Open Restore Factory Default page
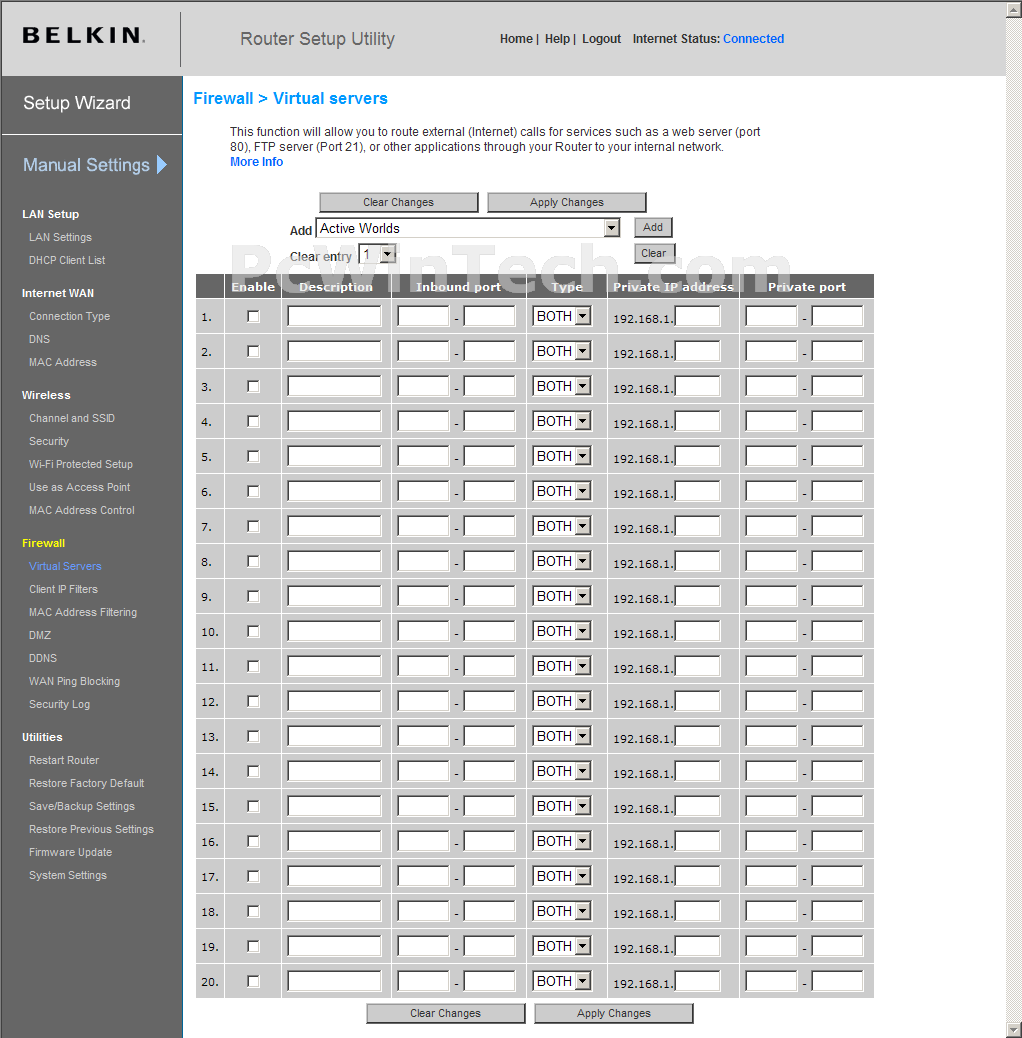The image size is (1022, 1038). [x=86, y=783]
